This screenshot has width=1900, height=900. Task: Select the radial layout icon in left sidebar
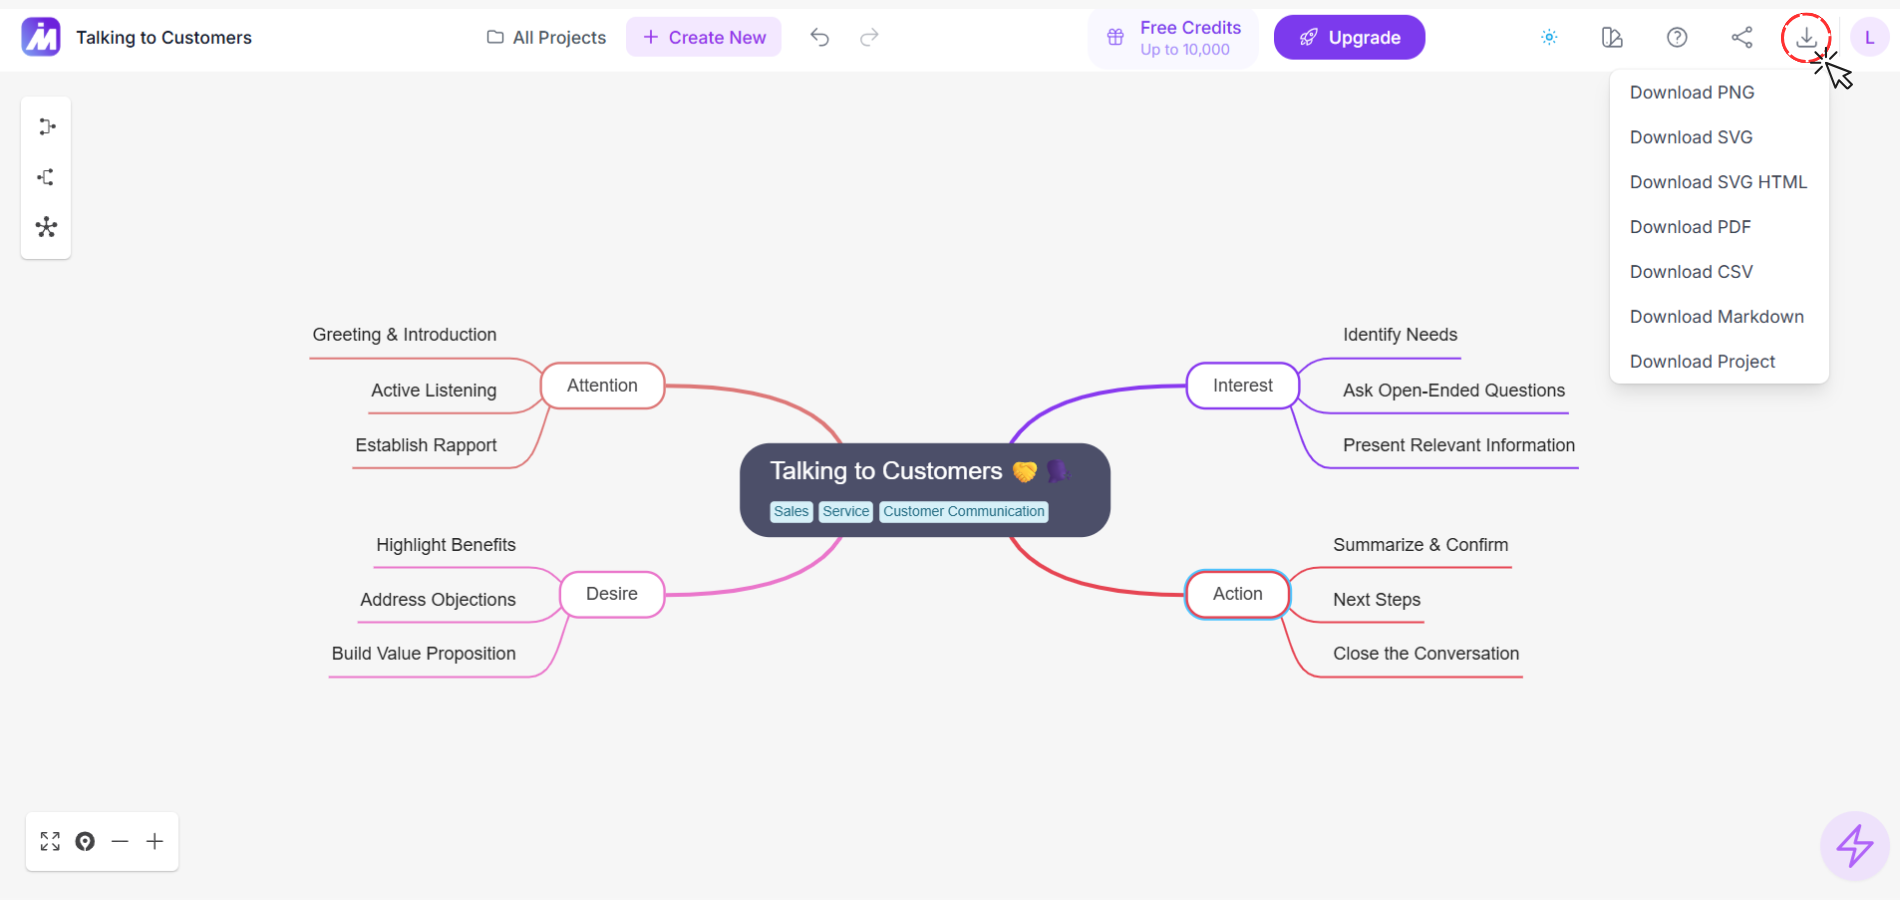(x=46, y=227)
